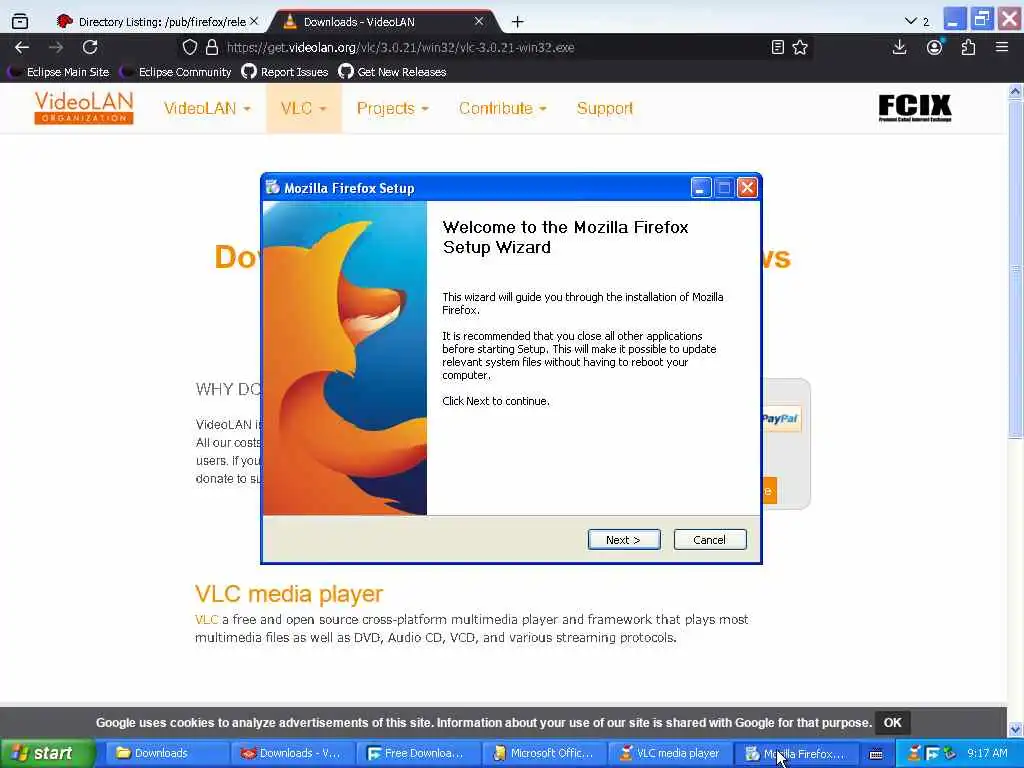Viewport: 1024px width, 768px height.
Task: Expand the VLC navigation dropdown
Action: tap(304, 108)
